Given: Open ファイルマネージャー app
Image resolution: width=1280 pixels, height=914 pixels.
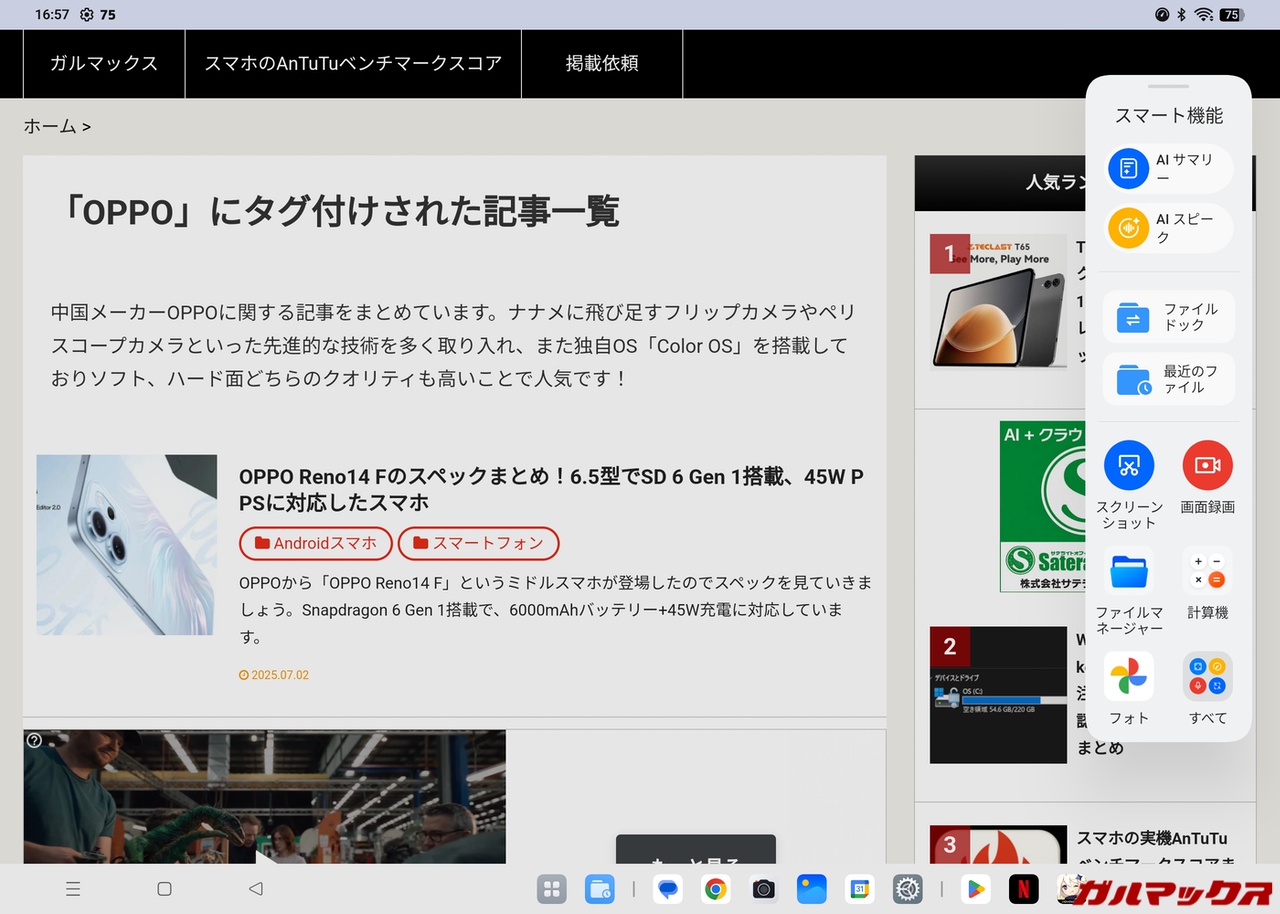Looking at the screenshot, I should 1129,572.
